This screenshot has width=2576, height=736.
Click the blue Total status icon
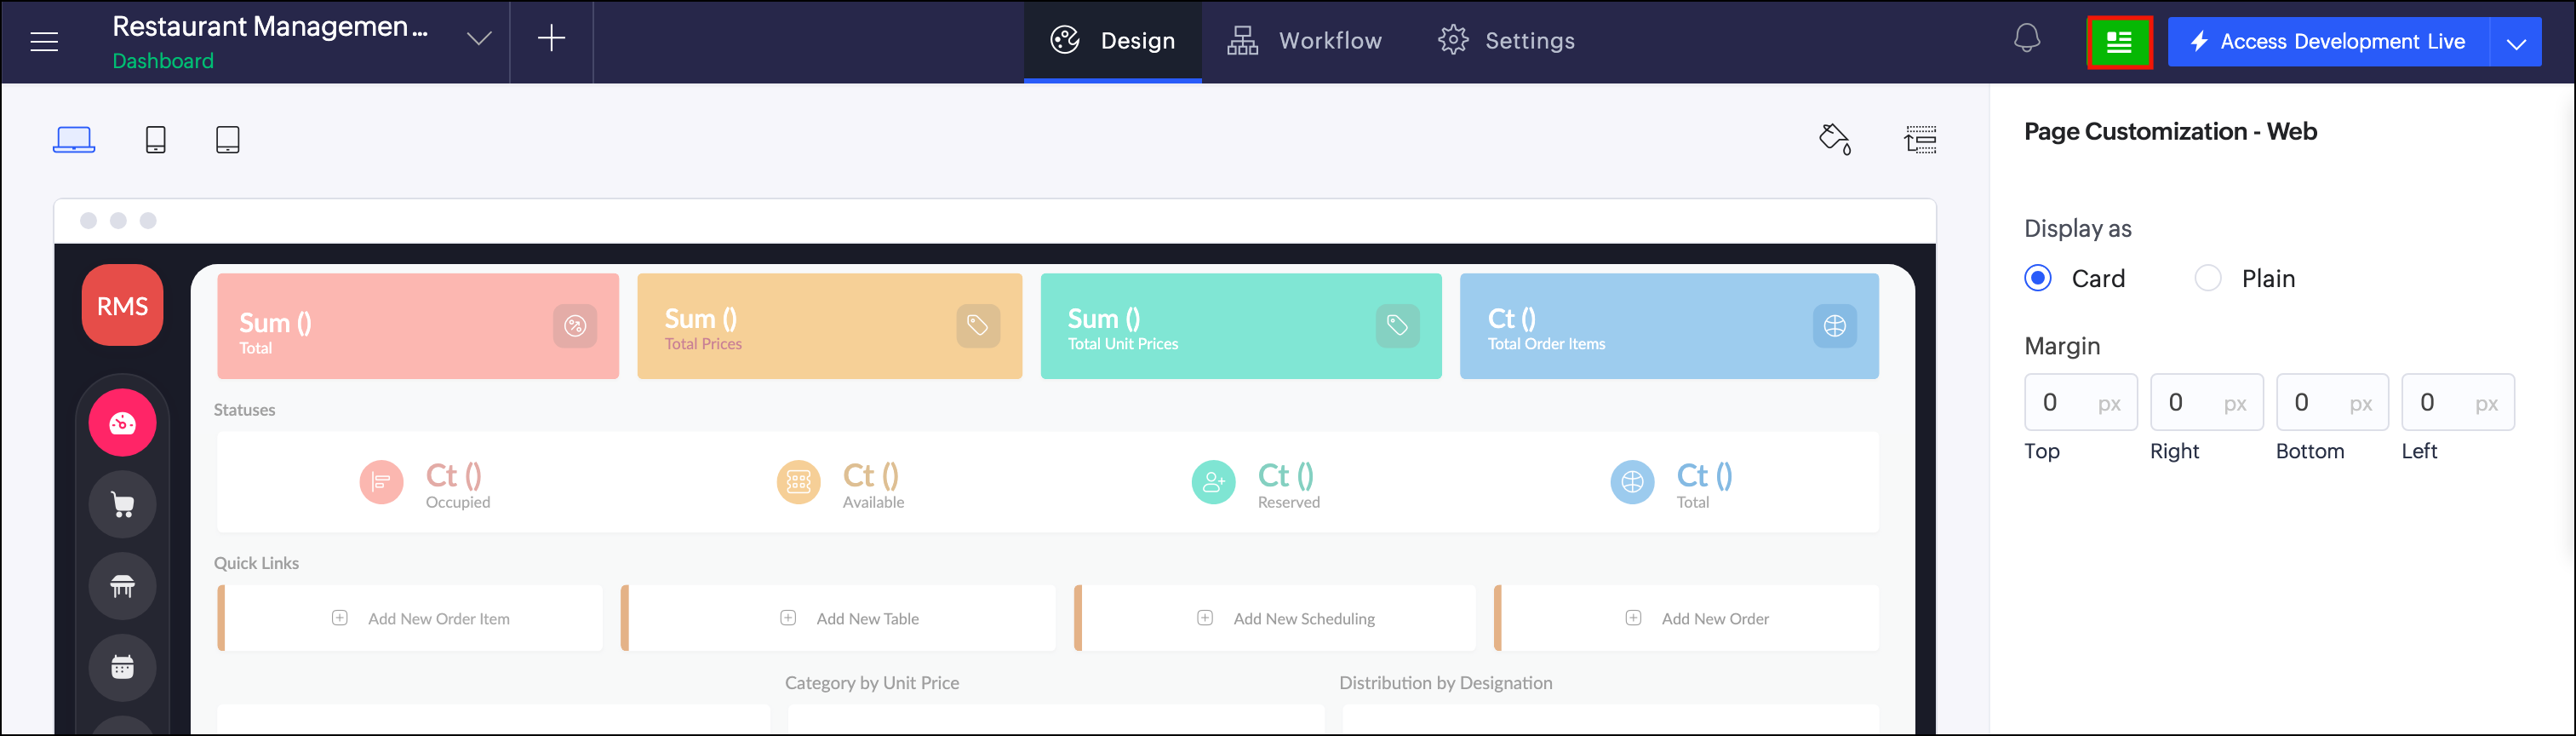click(1632, 482)
